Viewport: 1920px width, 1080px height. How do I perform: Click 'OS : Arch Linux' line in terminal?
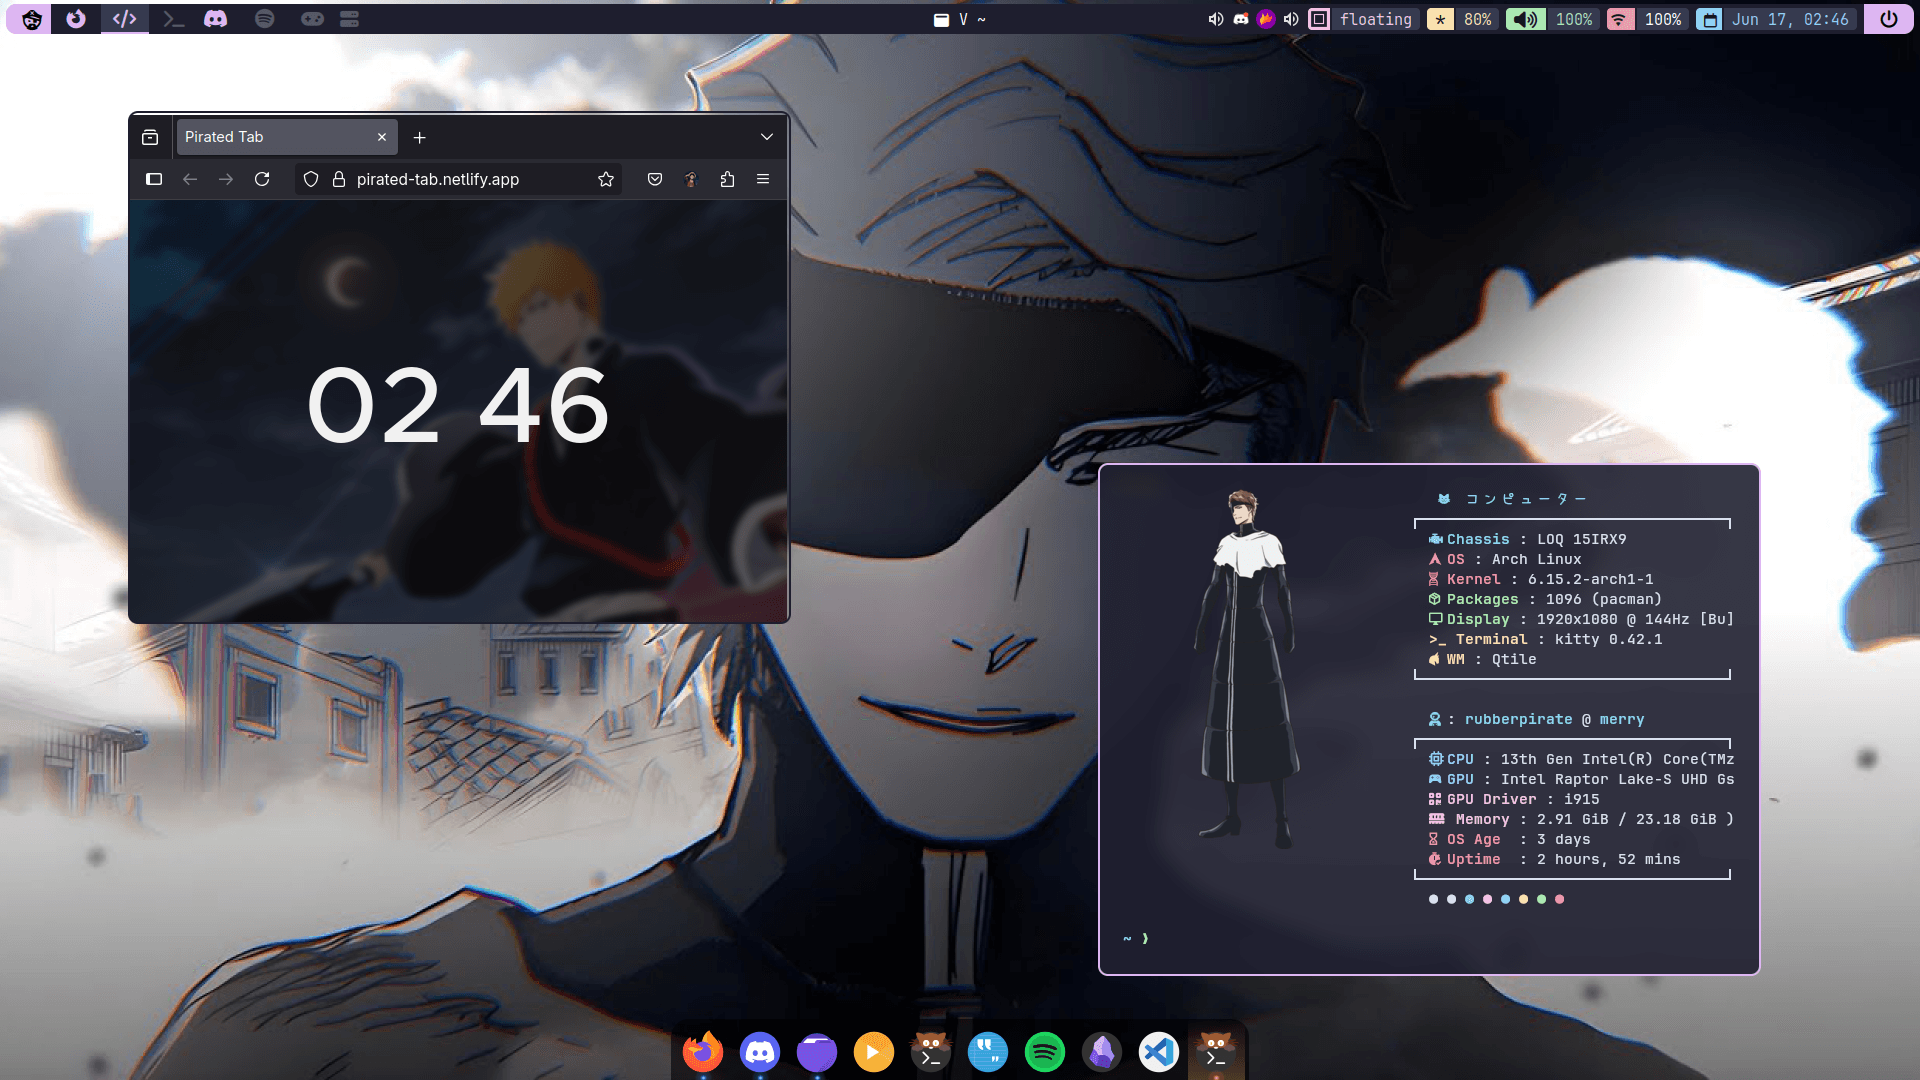point(1505,559)
